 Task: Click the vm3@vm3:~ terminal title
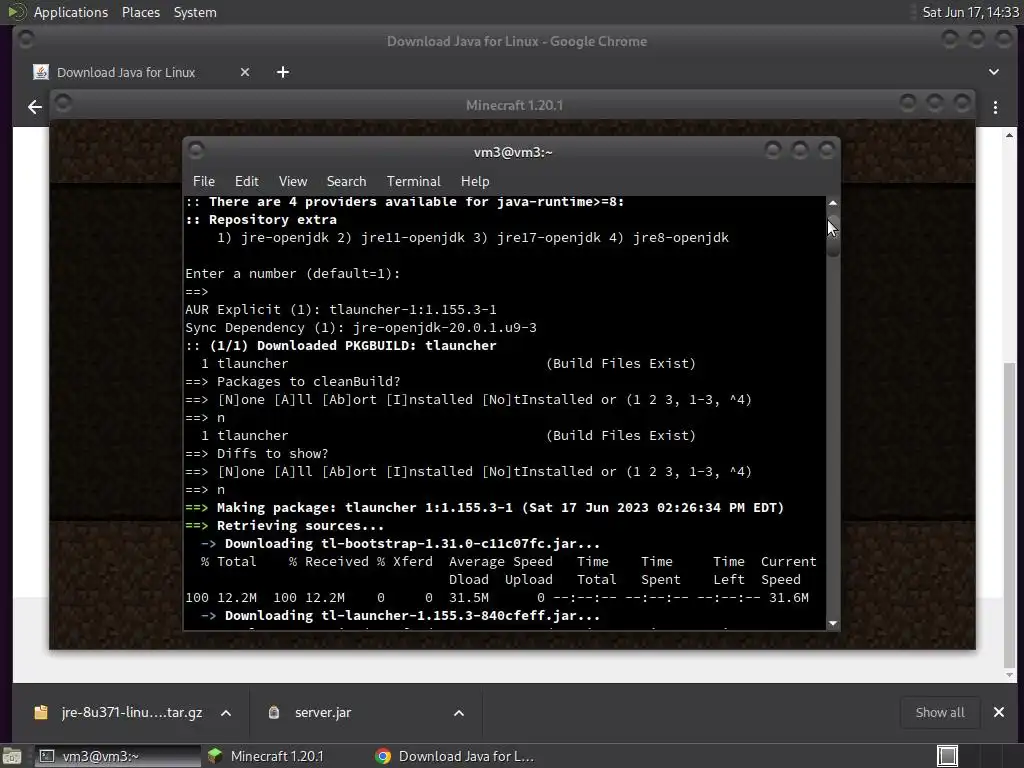pyautogui.click(x=513, y=152)
